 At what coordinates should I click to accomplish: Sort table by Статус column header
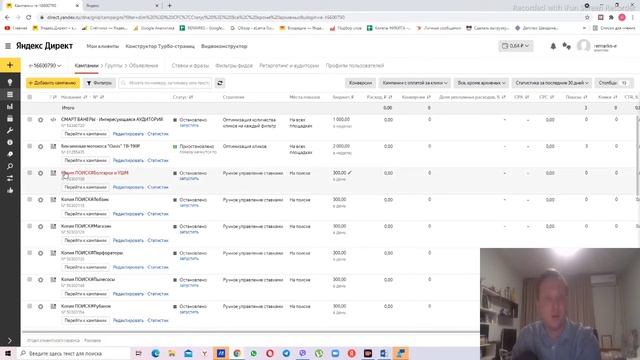coord(183,97)
